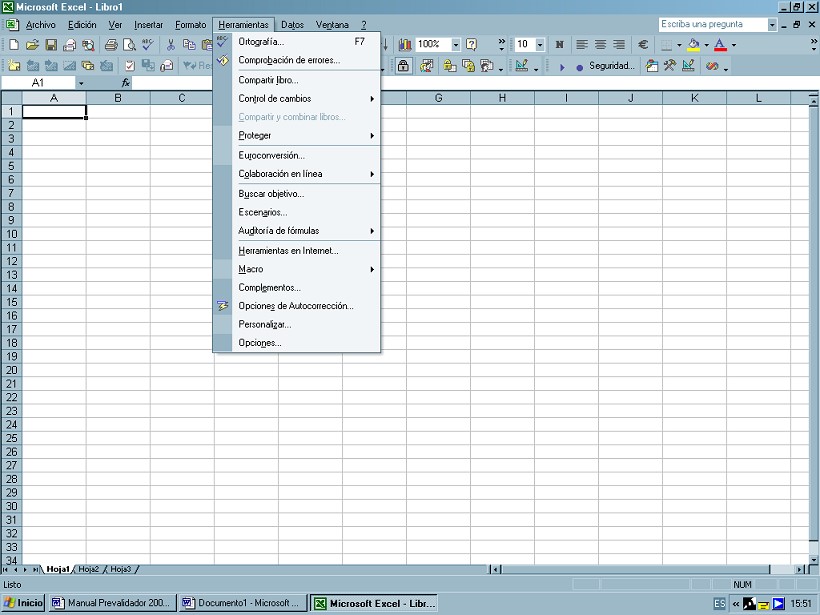Viewport: 820px width, 615px height.
Task: Switch to the Hoja2 sheet tab
Action: 88,569
